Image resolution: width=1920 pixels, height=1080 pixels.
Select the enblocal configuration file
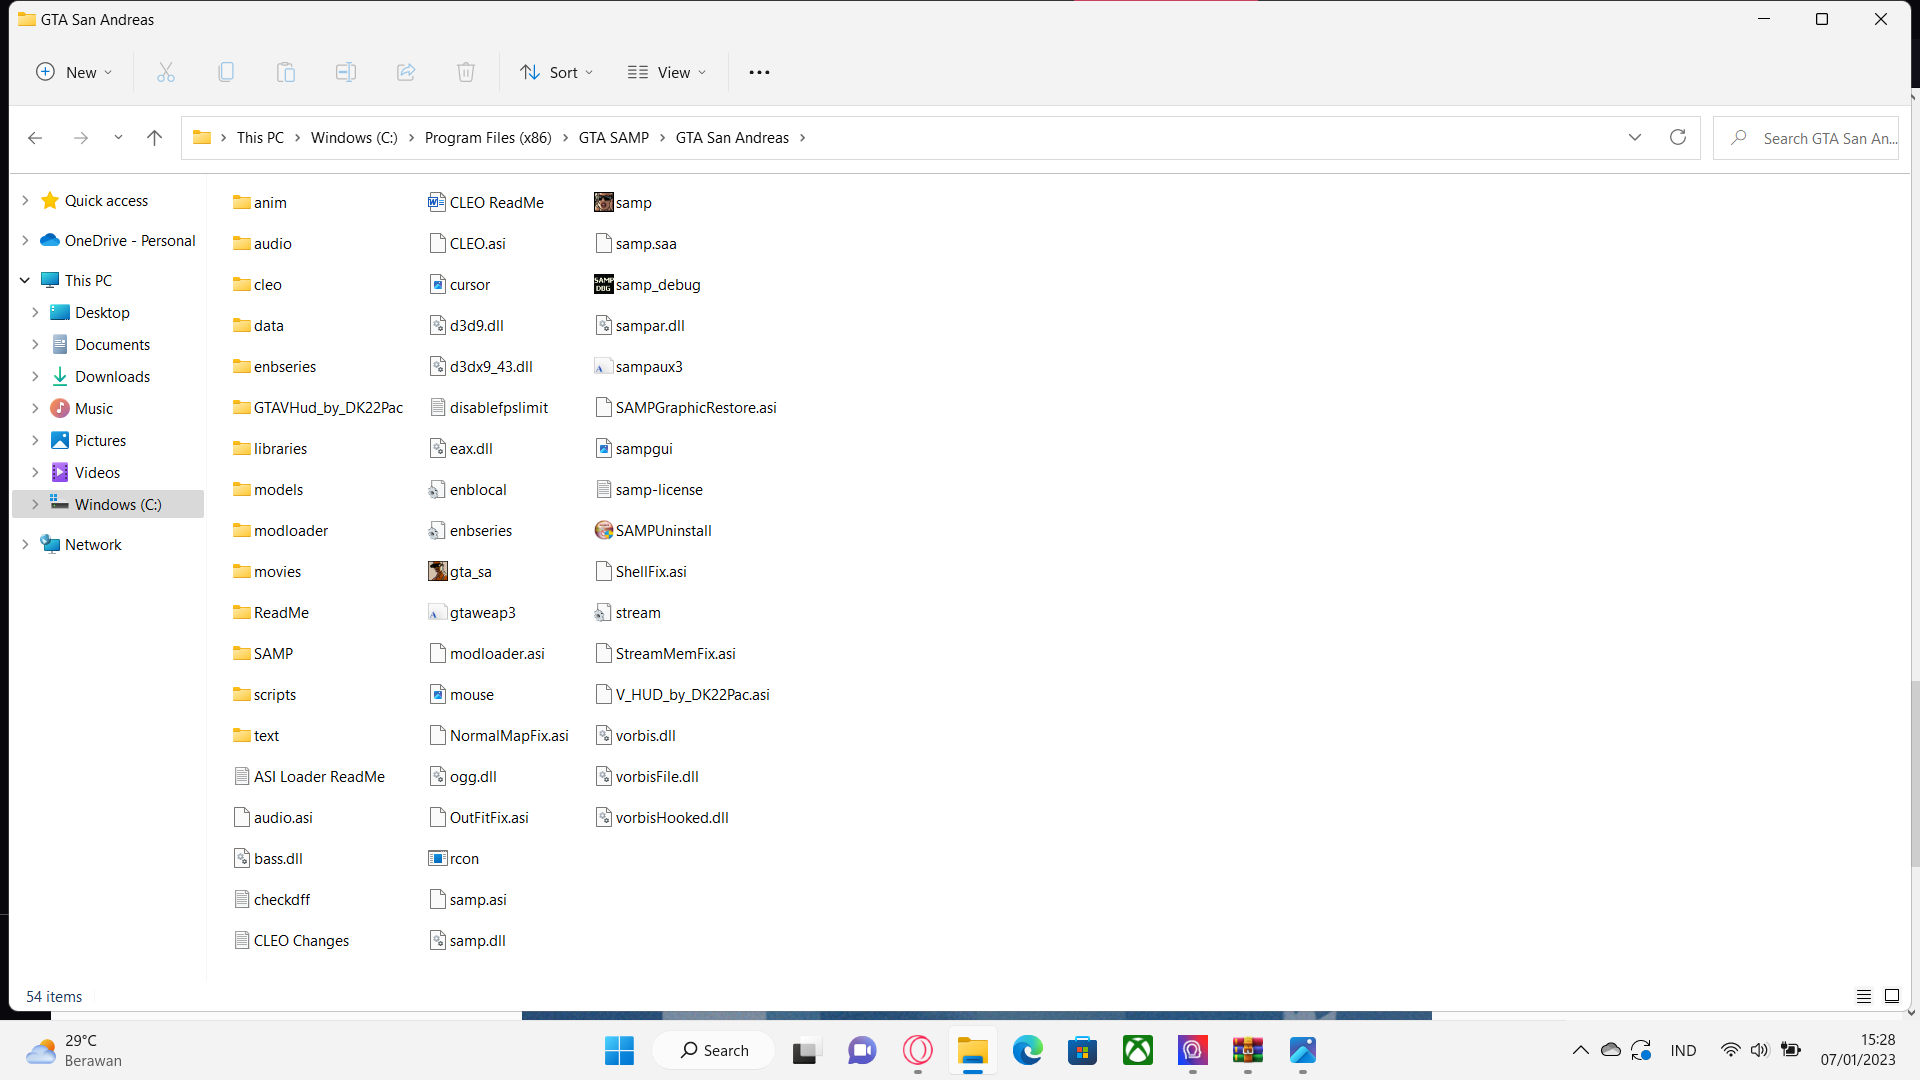(x=468, y=489)
